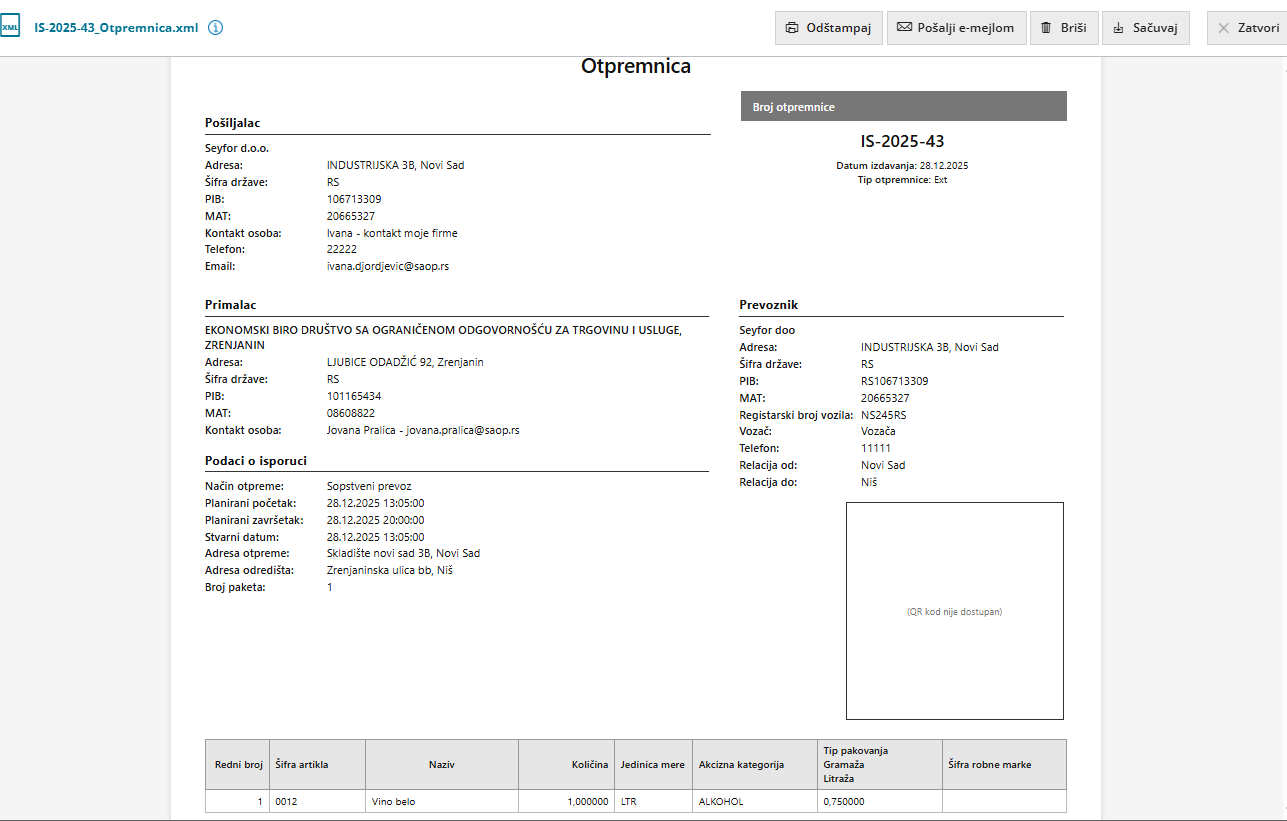Click the QR code placeholder box
Image resolution: width=1287 pixels, height=821 pixels.
pyautogui.click(x=955, y=611)
